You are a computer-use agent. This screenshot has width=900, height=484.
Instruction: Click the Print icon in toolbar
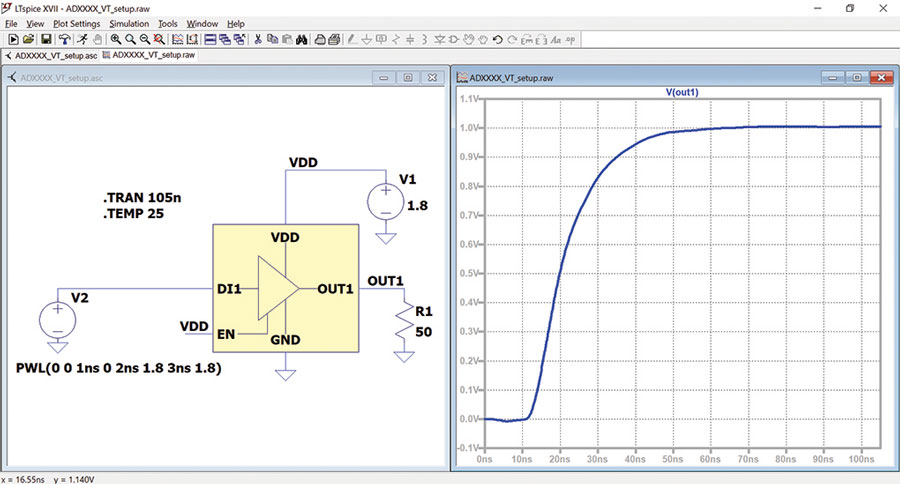tap(320, 39)
